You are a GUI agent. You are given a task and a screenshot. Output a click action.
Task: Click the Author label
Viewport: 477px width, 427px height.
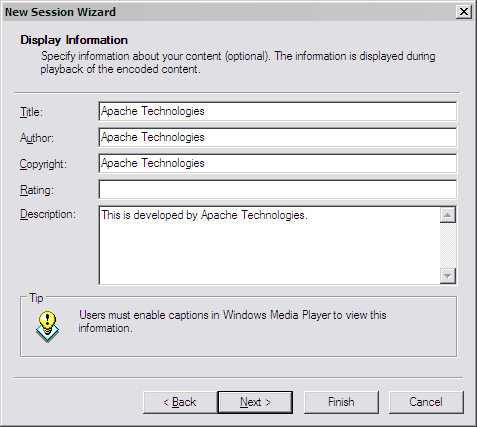(x=37, y=138)
